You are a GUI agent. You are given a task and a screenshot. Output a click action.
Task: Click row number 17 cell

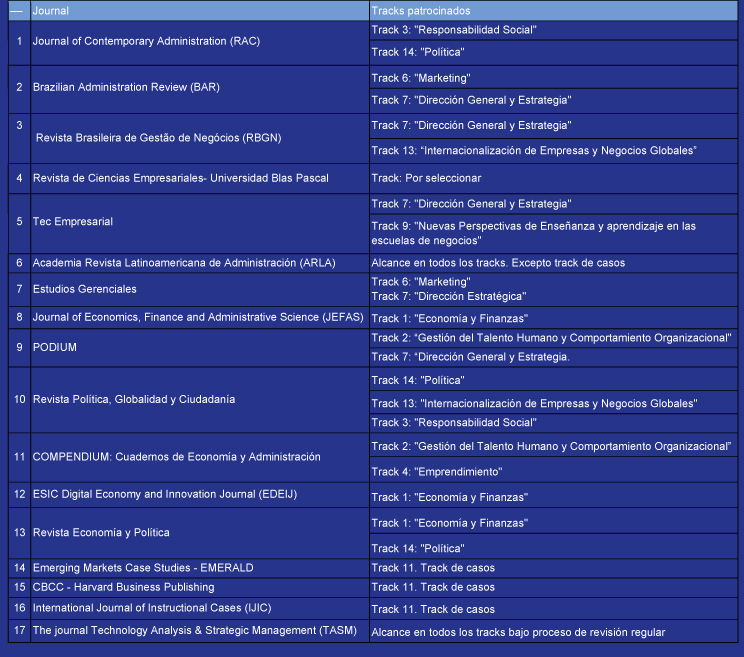click(19, 631)
